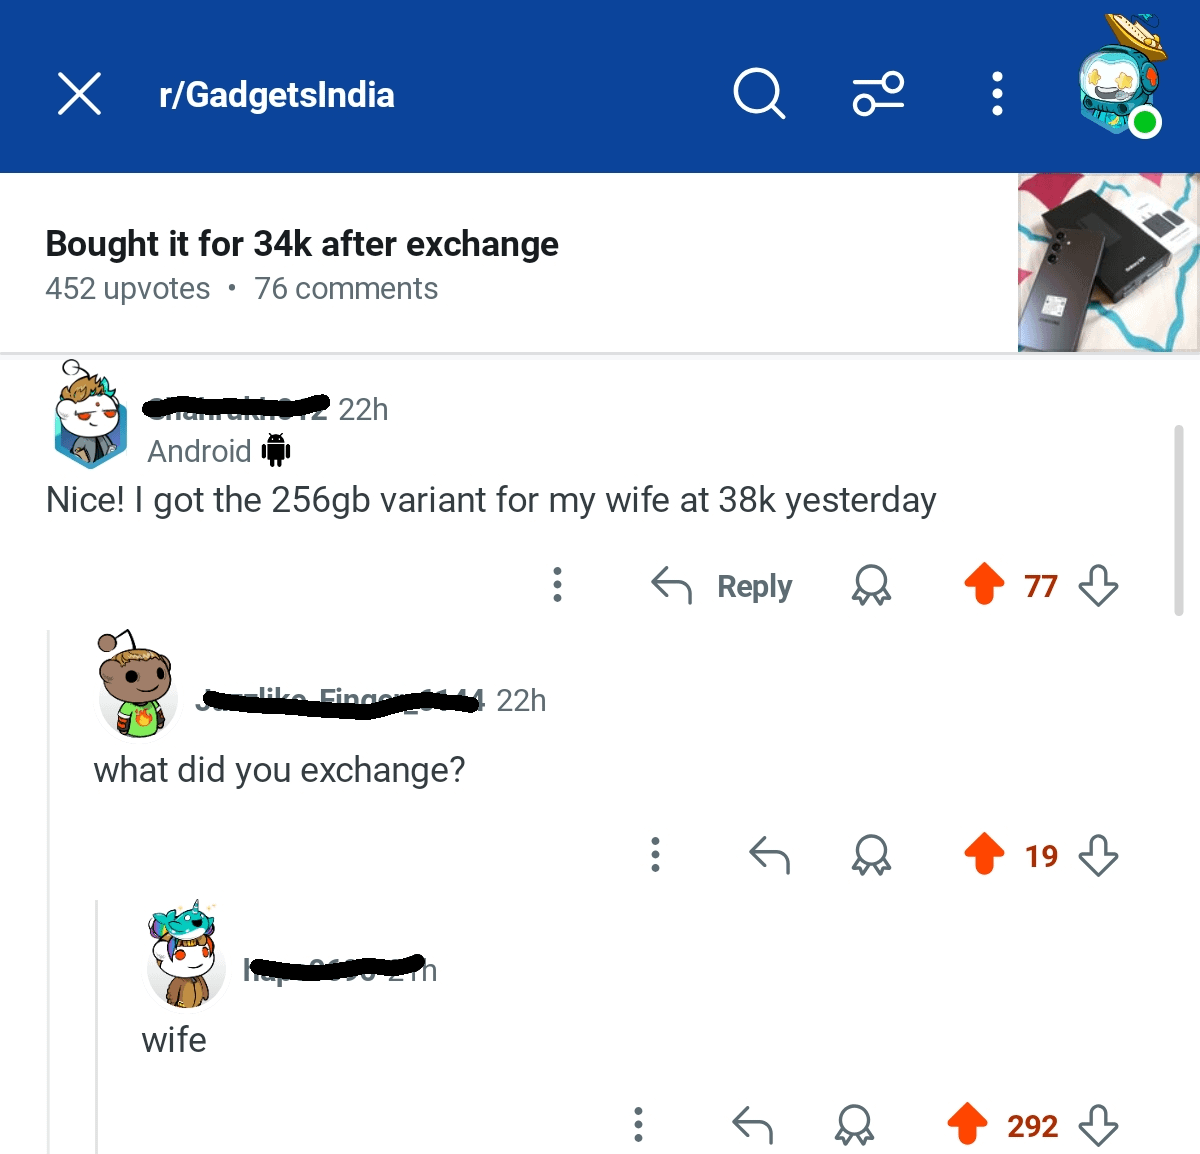Reply to the "wife" comment
Viewport: 1200px width, 1154px height.
(752, 1125)
